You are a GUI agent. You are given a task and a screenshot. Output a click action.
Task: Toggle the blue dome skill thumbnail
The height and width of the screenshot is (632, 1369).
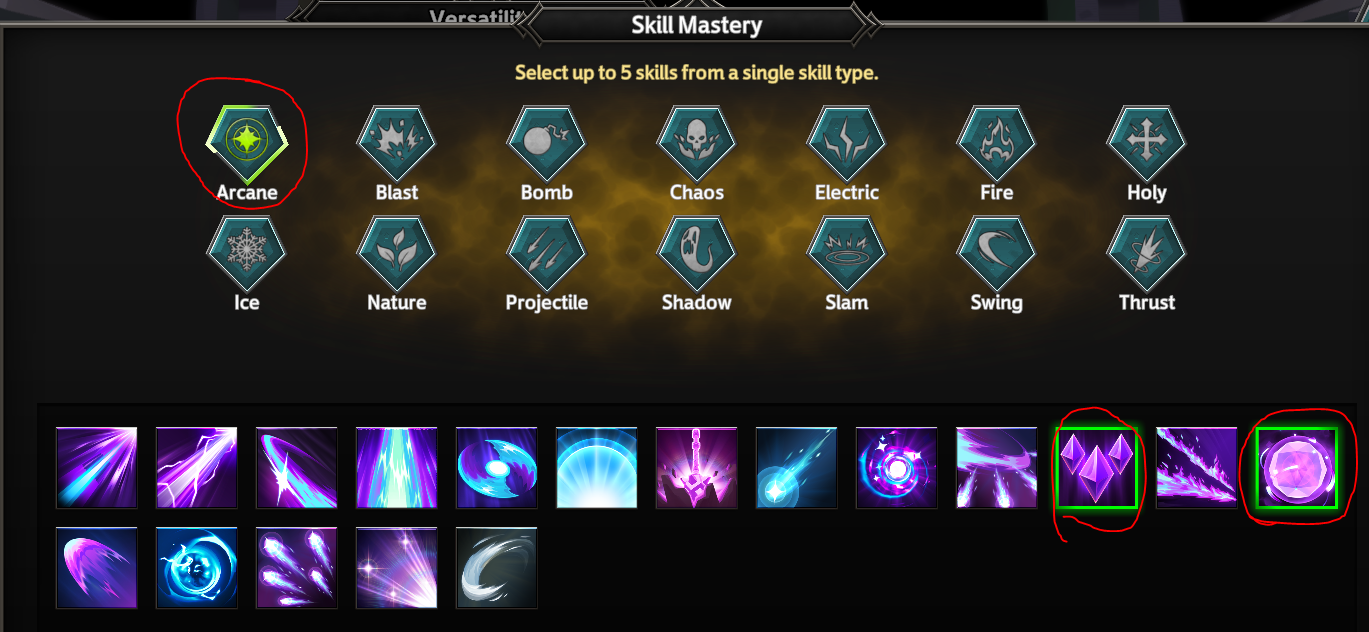click(597, 467)
